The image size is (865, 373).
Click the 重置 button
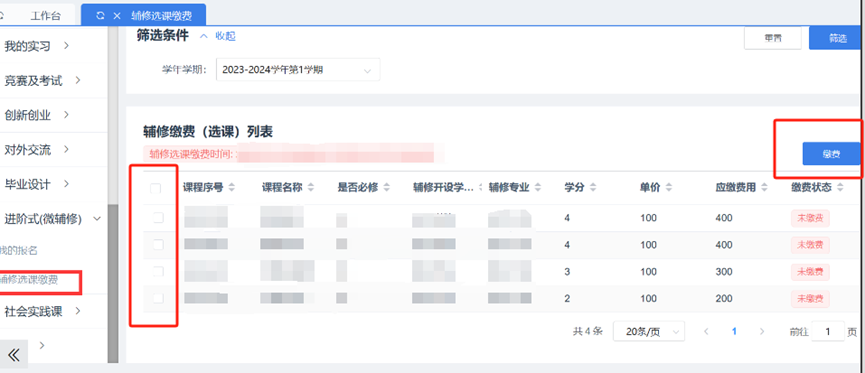click(x=772, y=38)
